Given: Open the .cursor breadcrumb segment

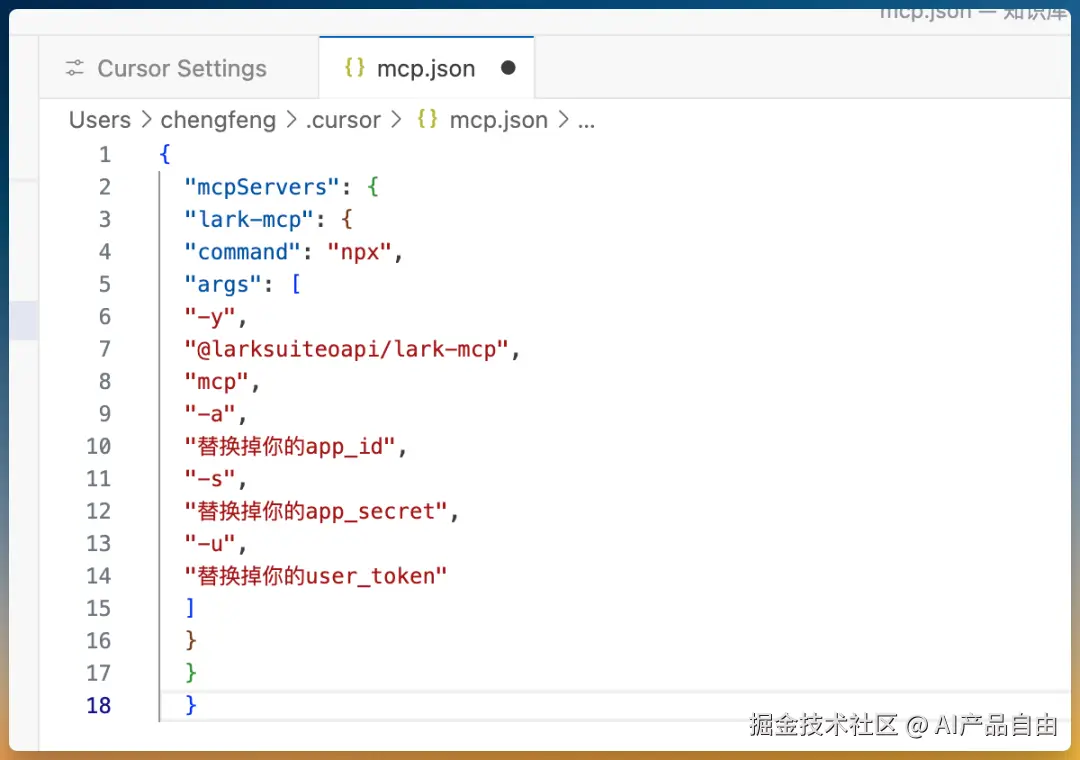Looking at the screenshot, I should tap(343, 120).
